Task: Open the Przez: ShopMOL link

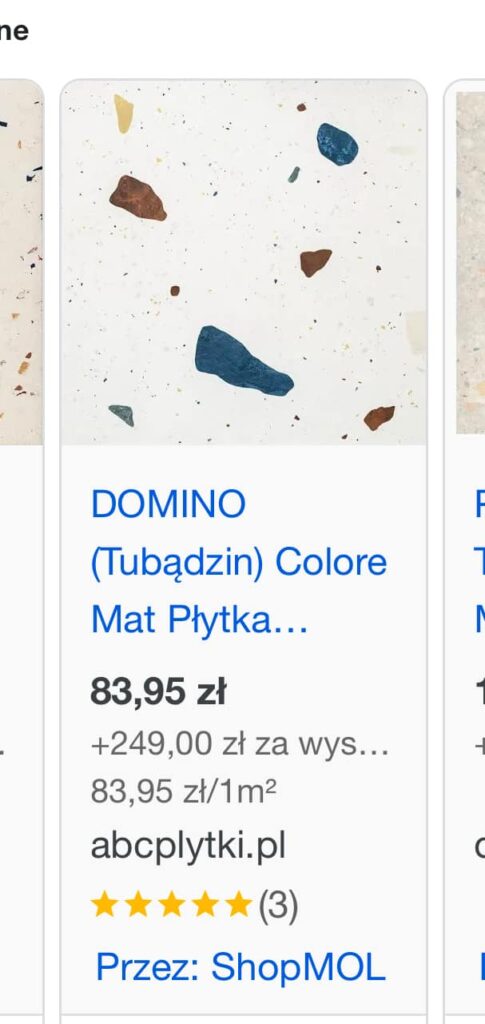Action: coord(241,967)
